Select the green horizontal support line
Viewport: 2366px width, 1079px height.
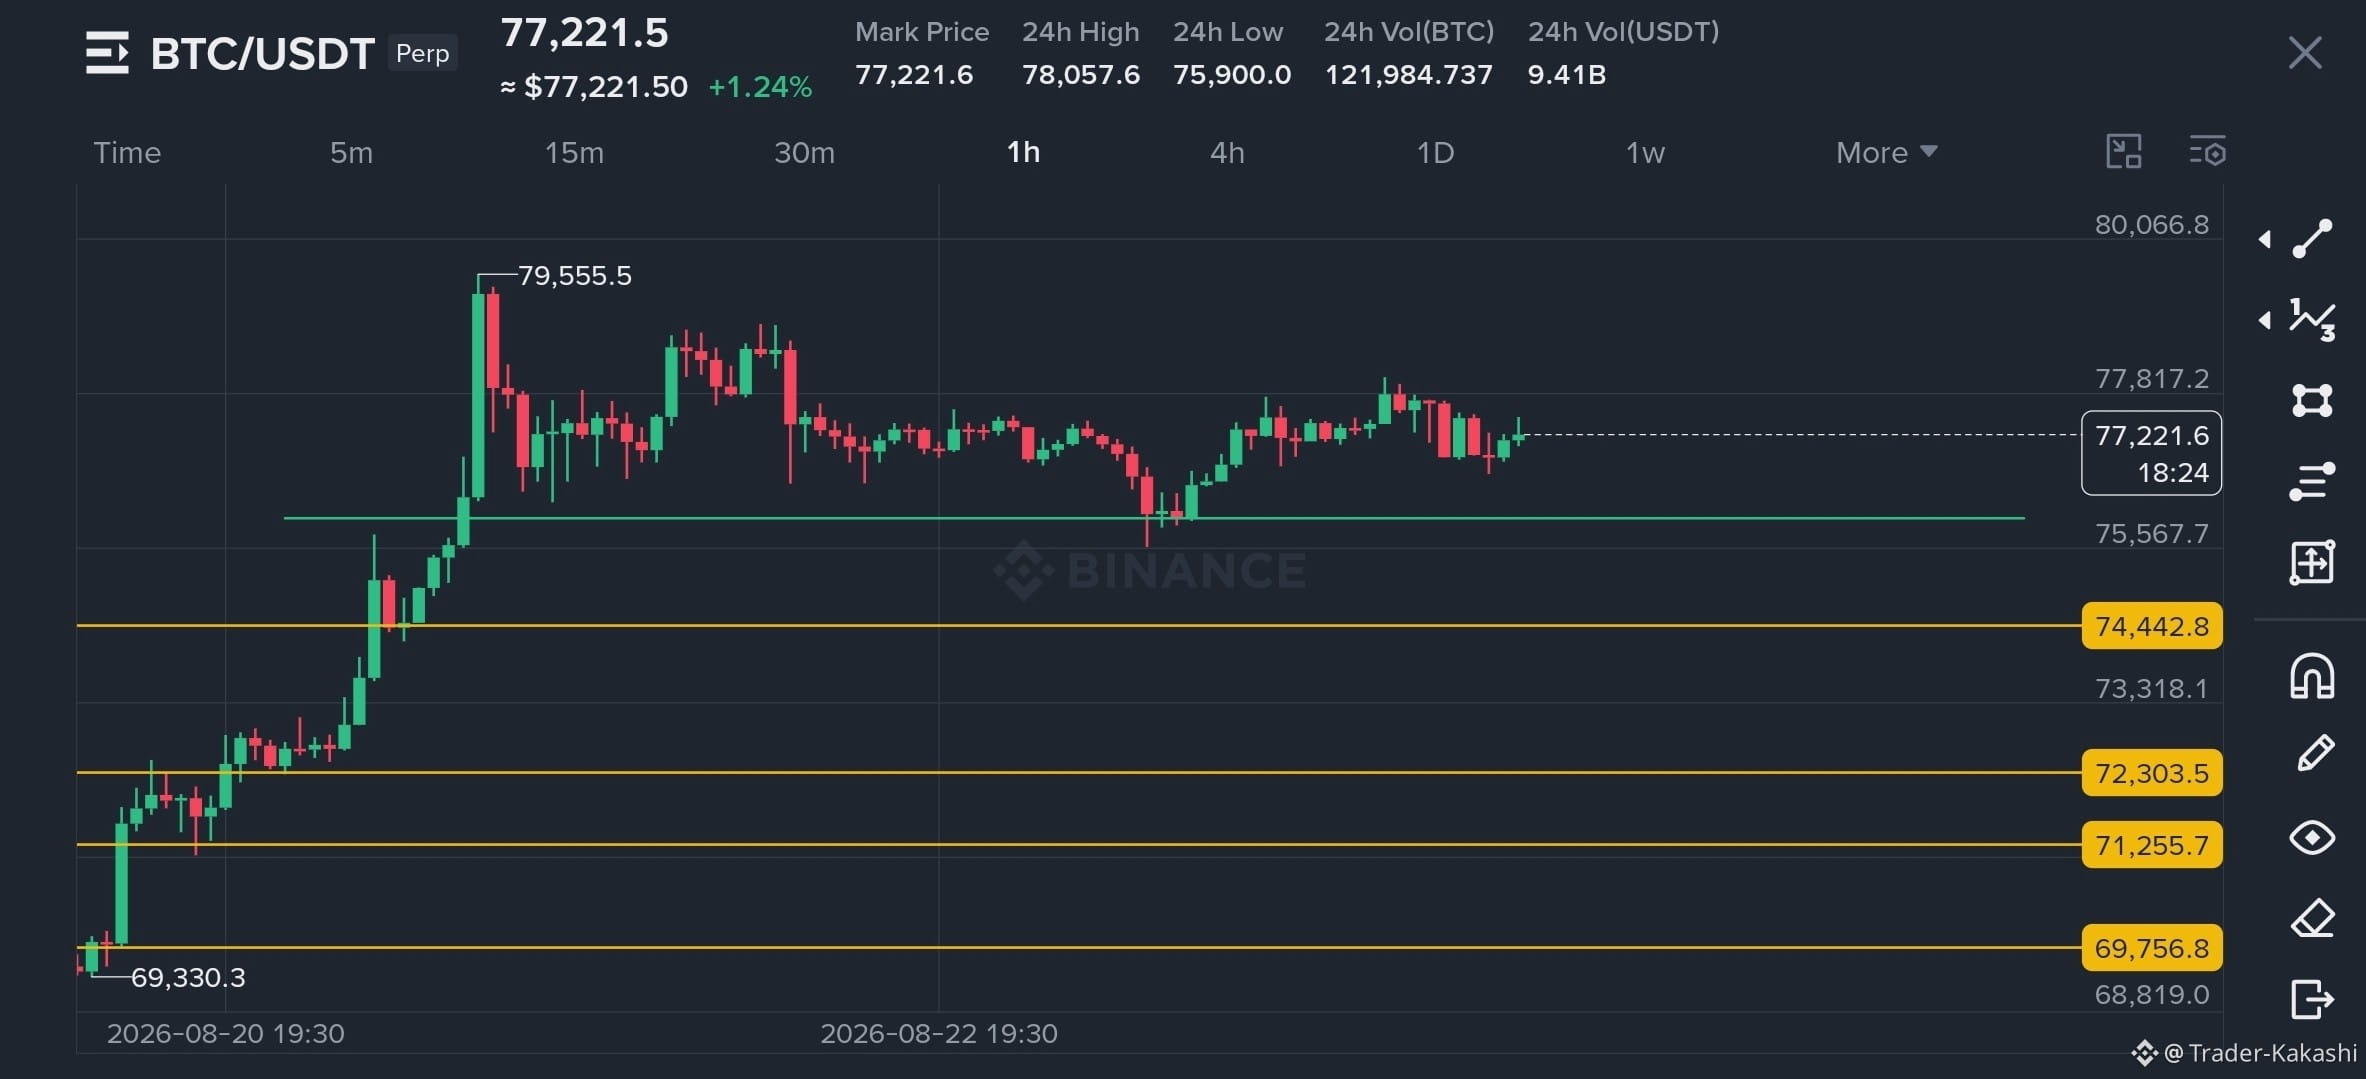[1154, 518]
